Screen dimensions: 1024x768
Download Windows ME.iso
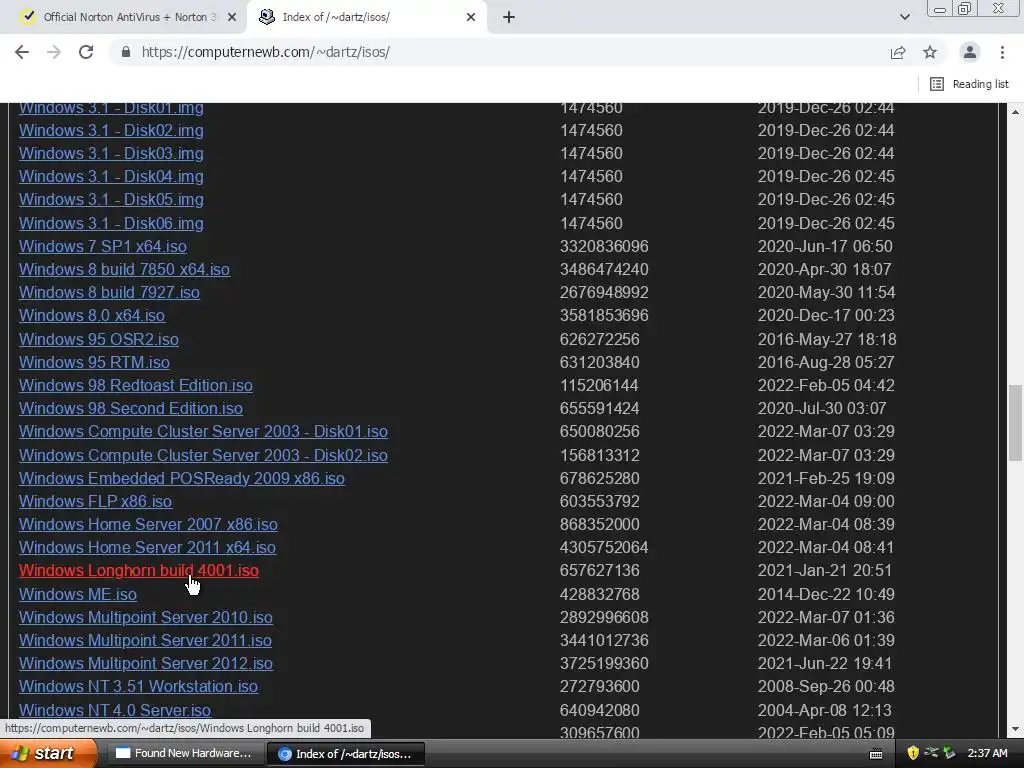pyautogui.click(x=78, y=594)
